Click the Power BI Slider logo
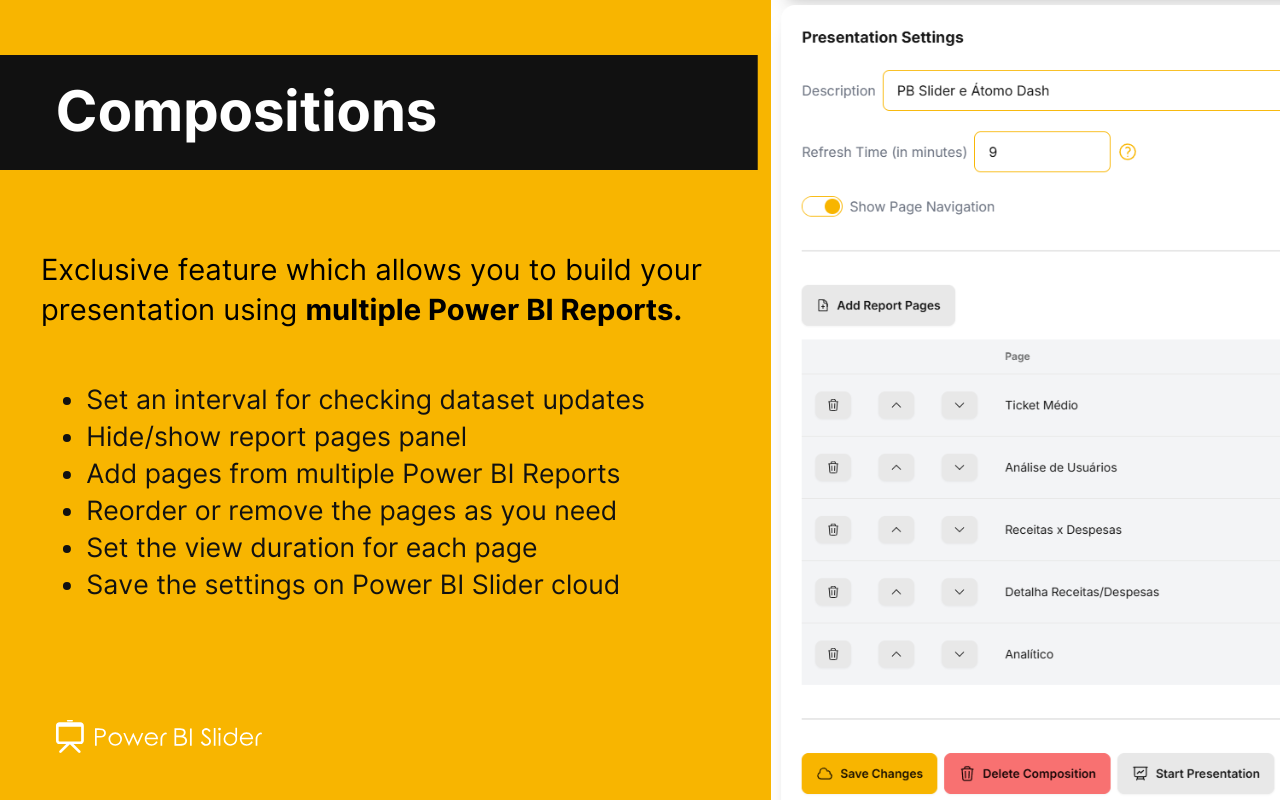 158,736
